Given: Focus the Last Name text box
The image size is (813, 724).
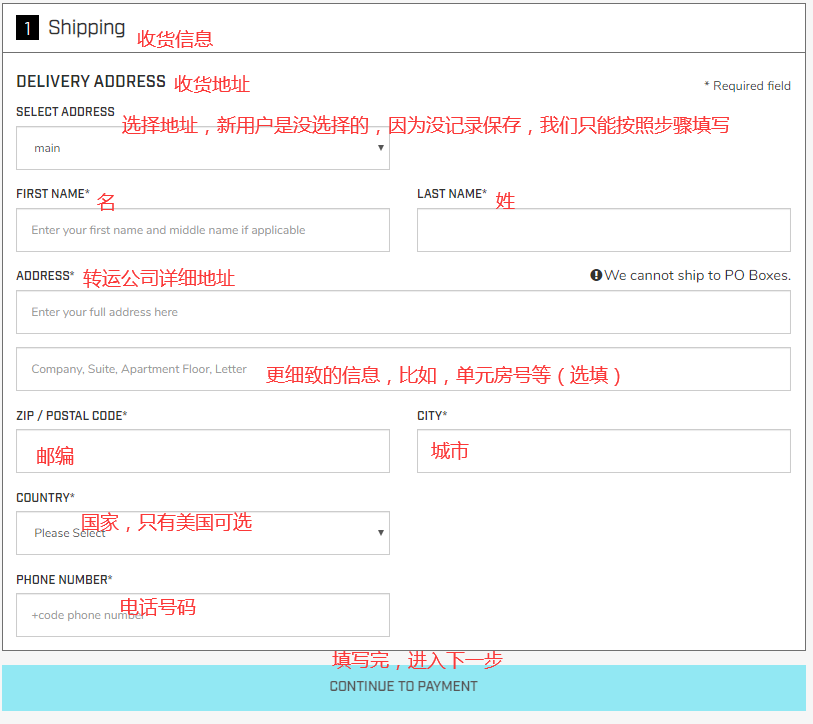Looking at the screenshot, I should pyautogui.click(x=603, y=230).
